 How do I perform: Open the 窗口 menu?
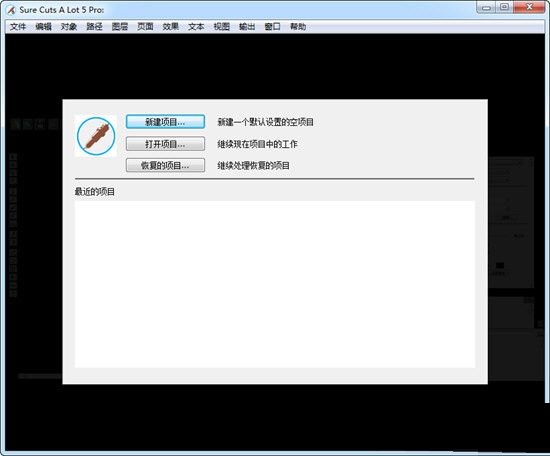273,27
